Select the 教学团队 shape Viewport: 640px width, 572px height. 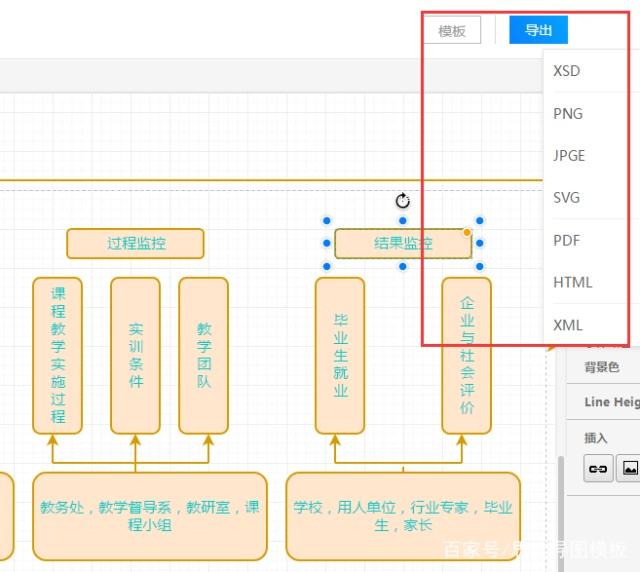203,355
